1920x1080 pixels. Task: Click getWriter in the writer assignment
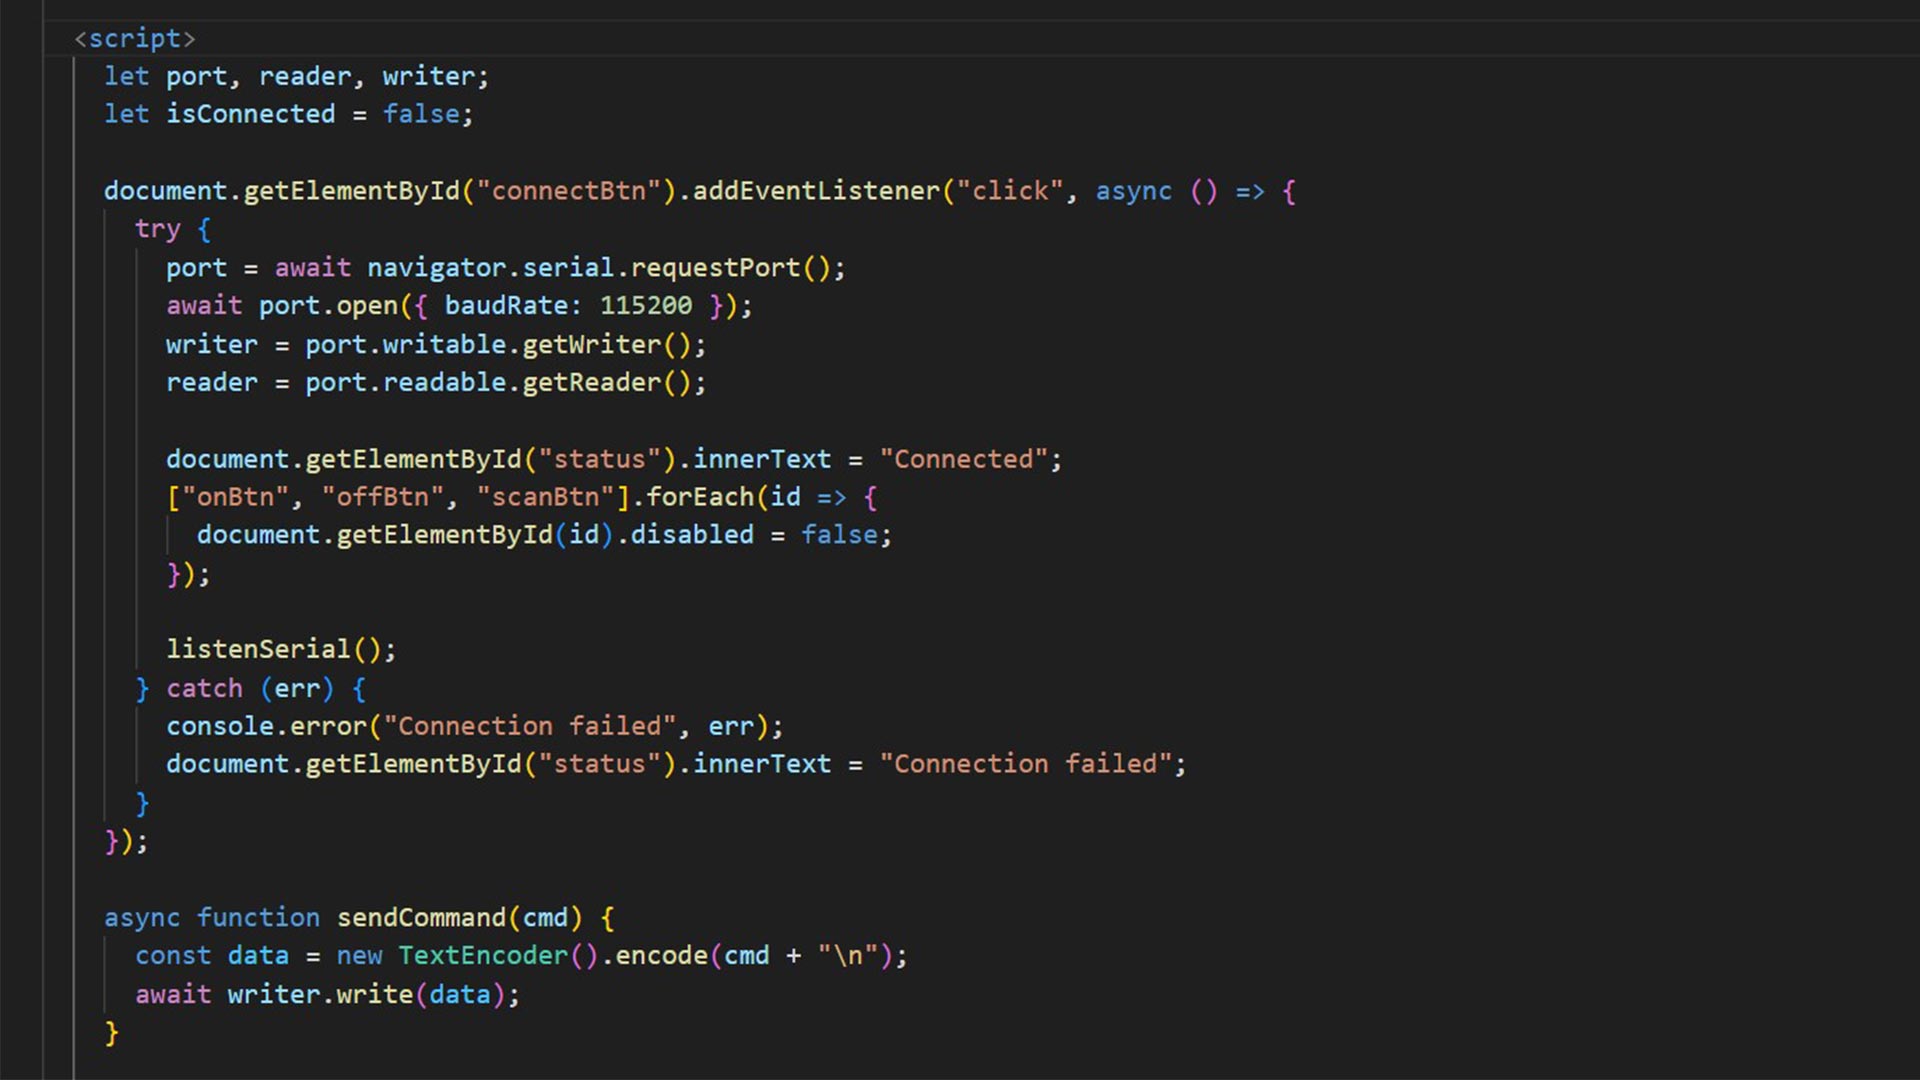(x=592, y=345)
